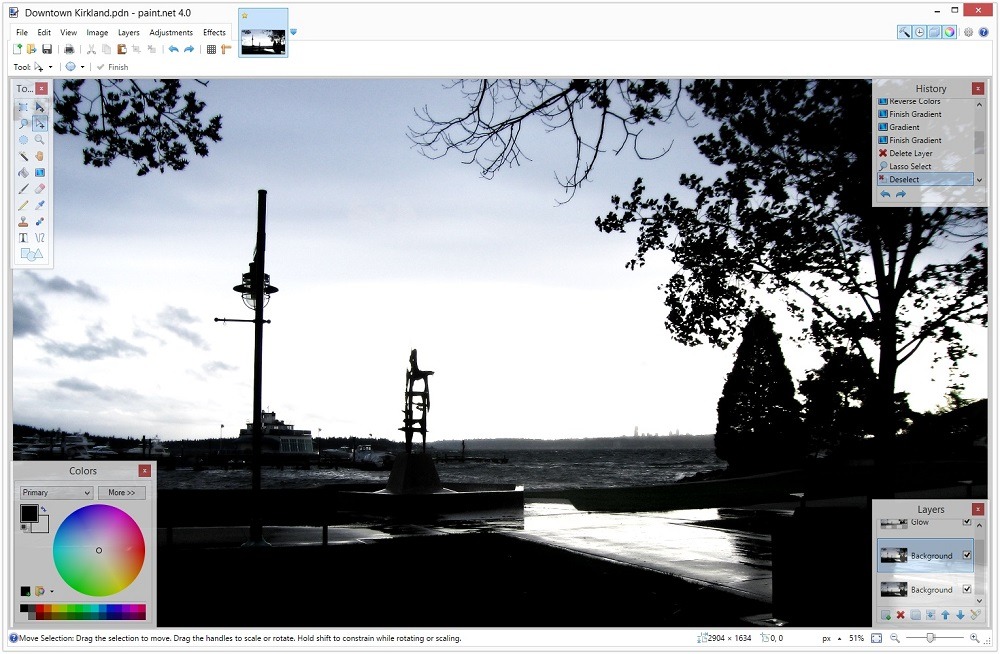1000x654 pixels.
Task: Click More >> in the Colors panel
Action: coord(121,492)
